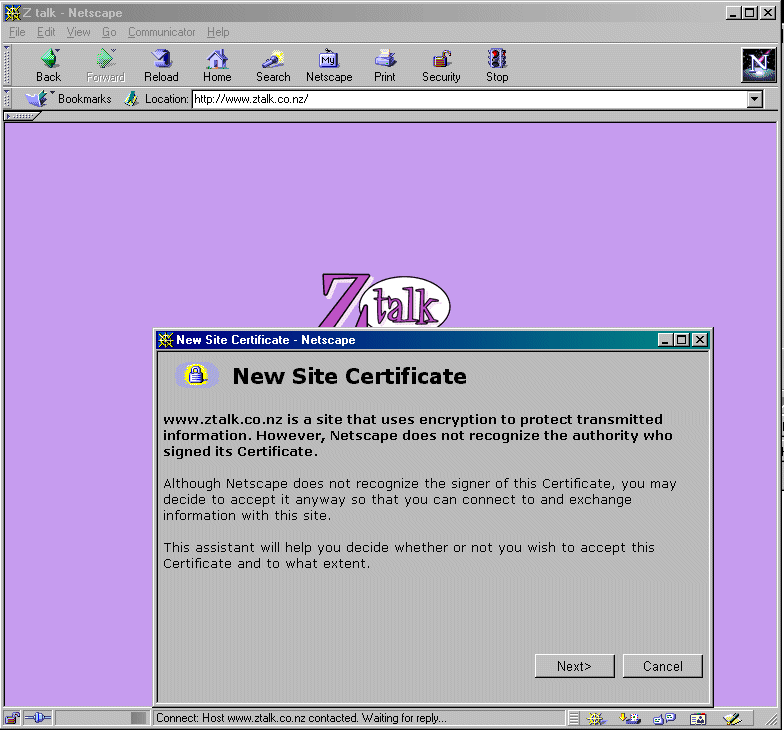Open the Search toolbar button

coord(273,66)
